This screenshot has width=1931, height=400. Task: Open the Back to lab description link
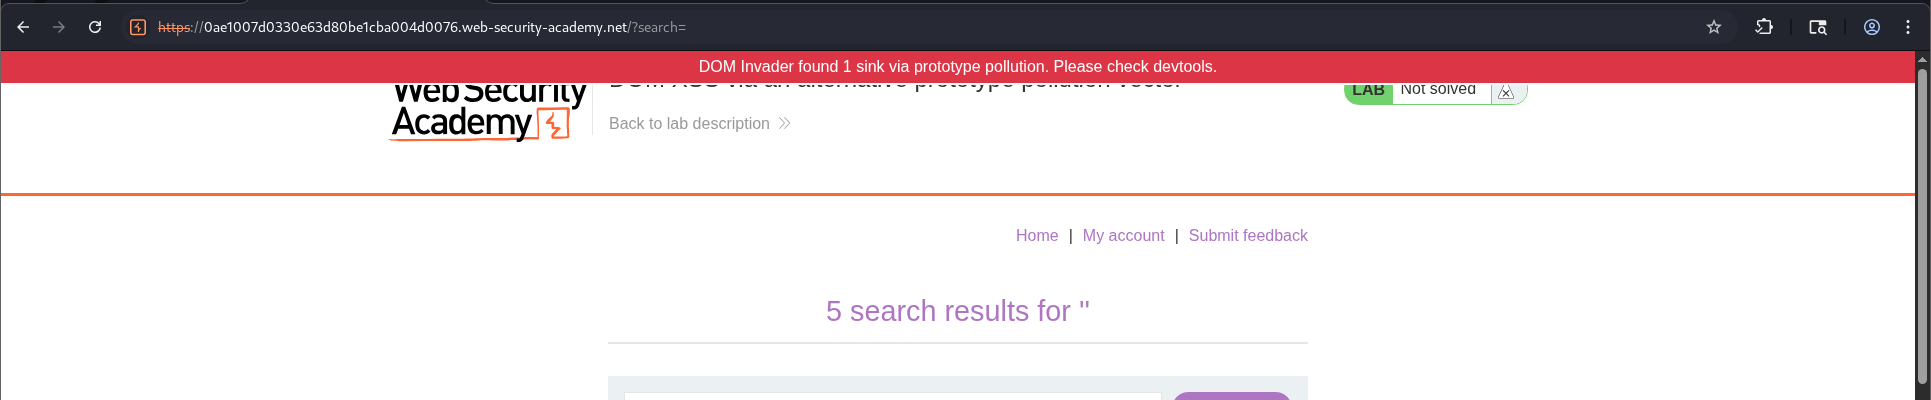tap(689, 123)
